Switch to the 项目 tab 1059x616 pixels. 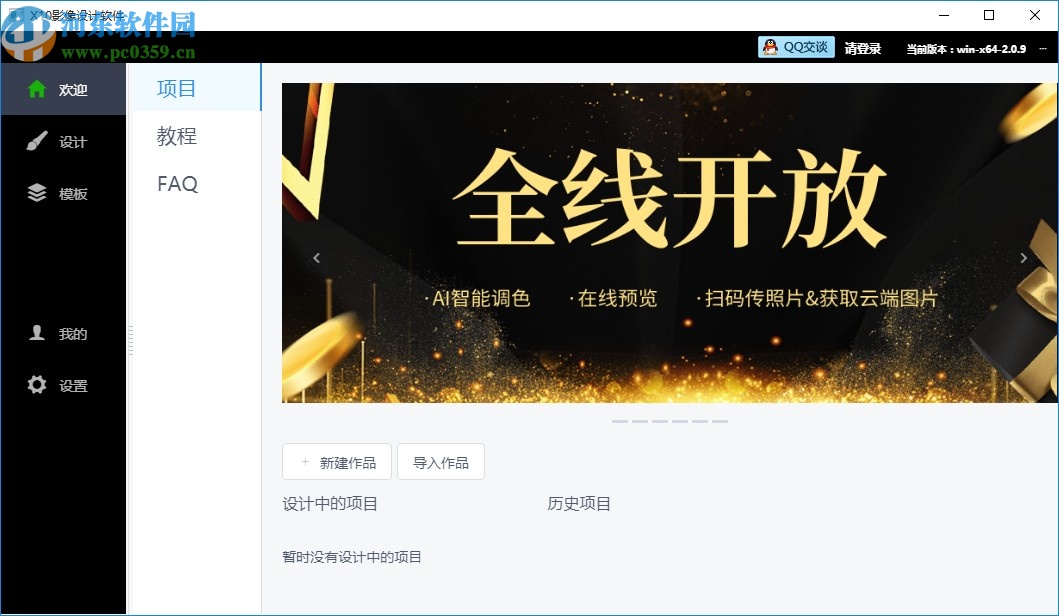coord(175,88)
